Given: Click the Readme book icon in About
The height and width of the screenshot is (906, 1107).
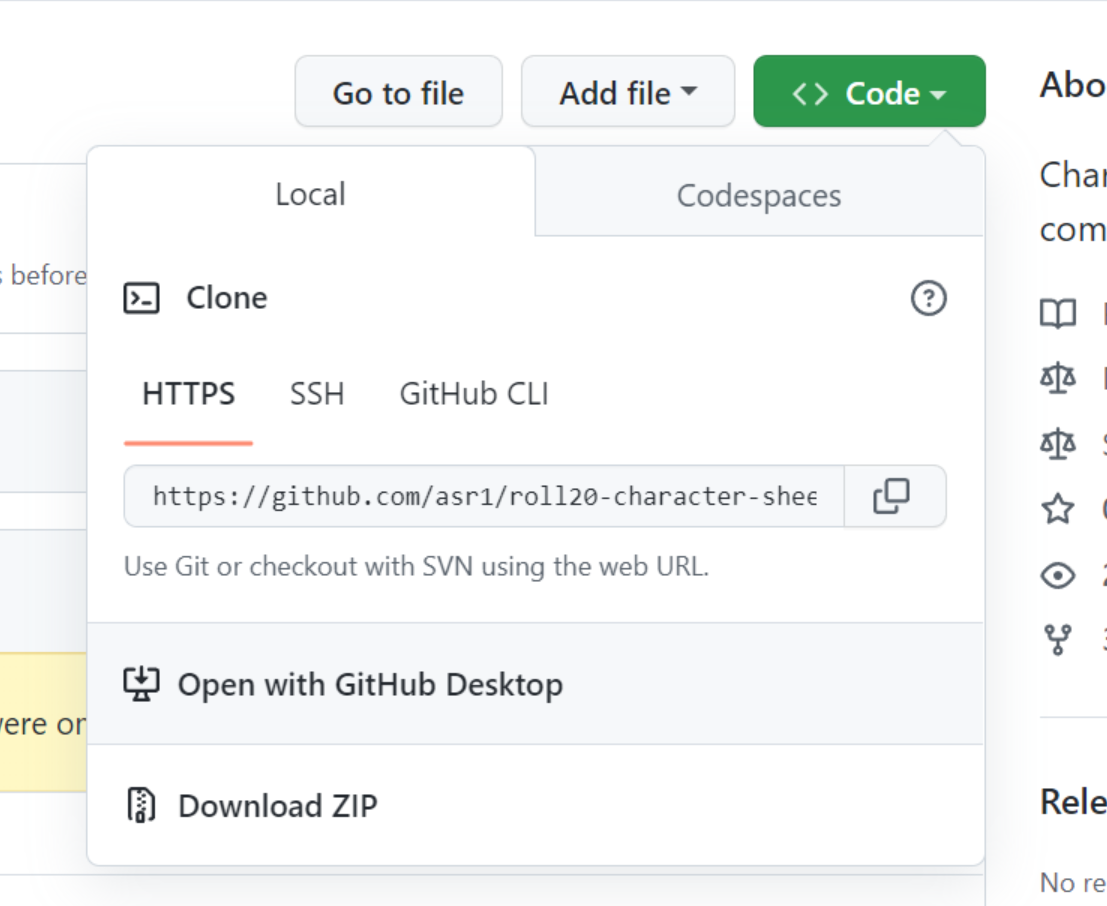Looking at the screenshot, I should click(x=1058, y=314).
